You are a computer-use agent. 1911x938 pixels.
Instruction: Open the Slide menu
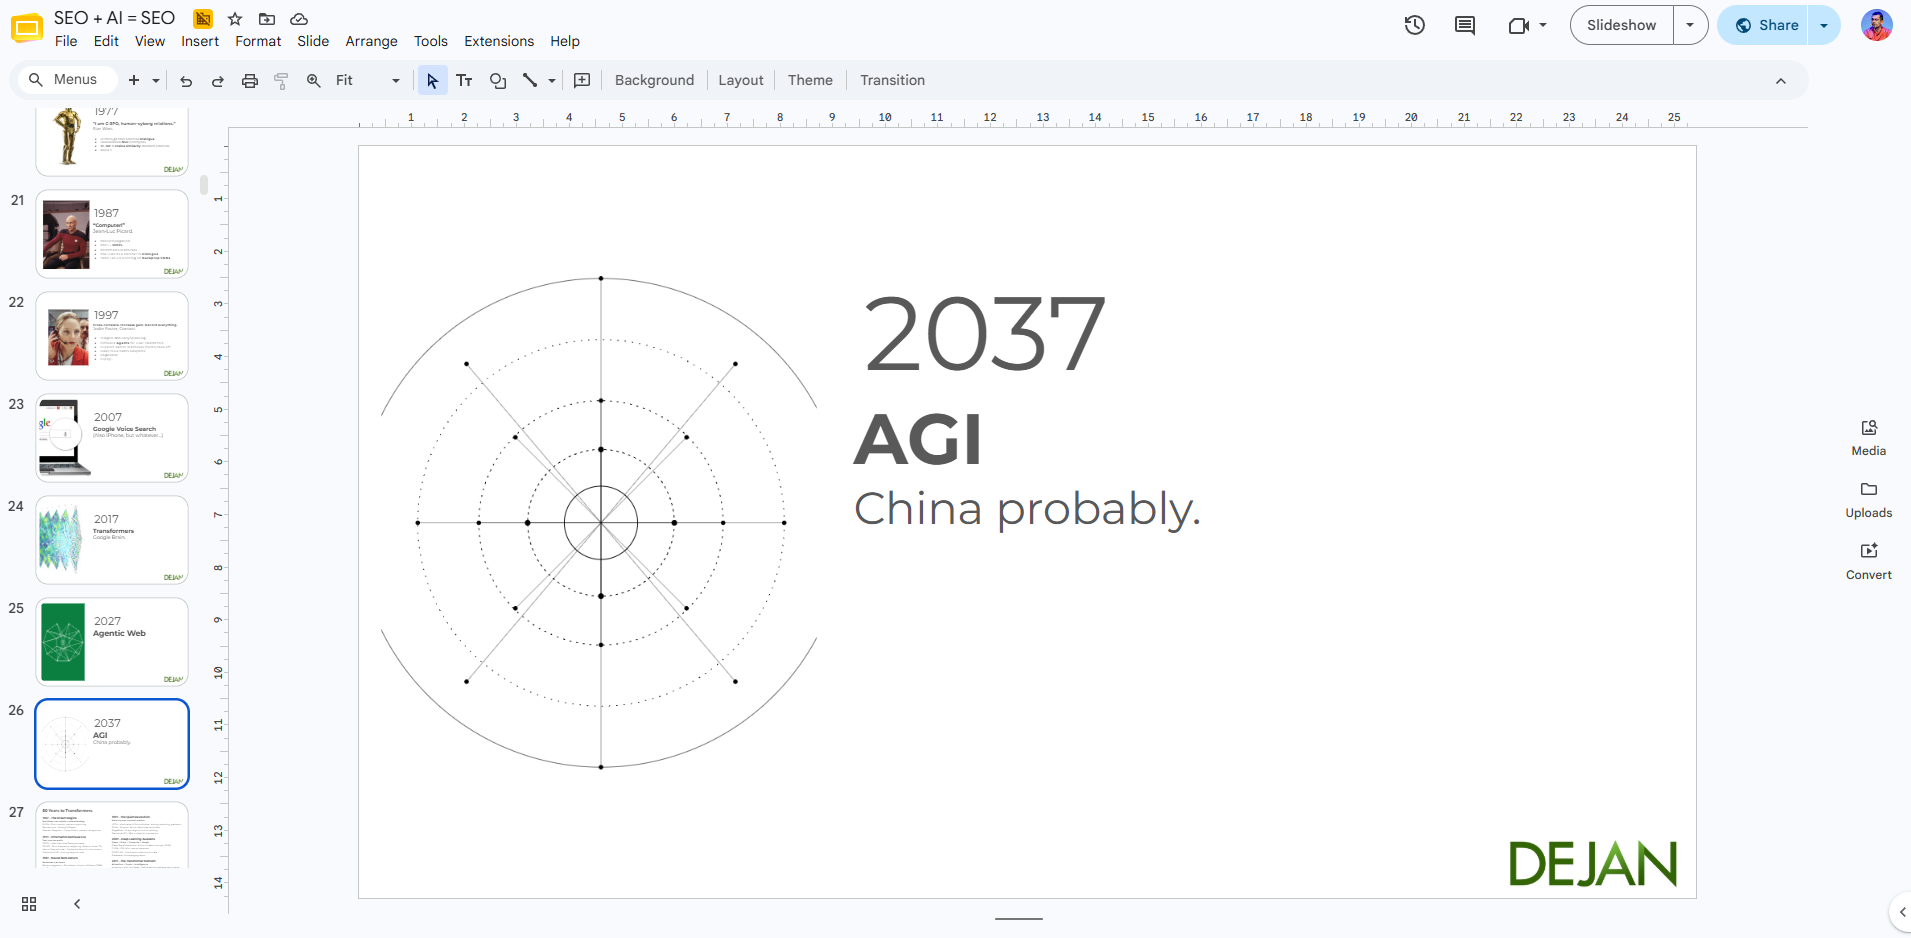(313, 41)
